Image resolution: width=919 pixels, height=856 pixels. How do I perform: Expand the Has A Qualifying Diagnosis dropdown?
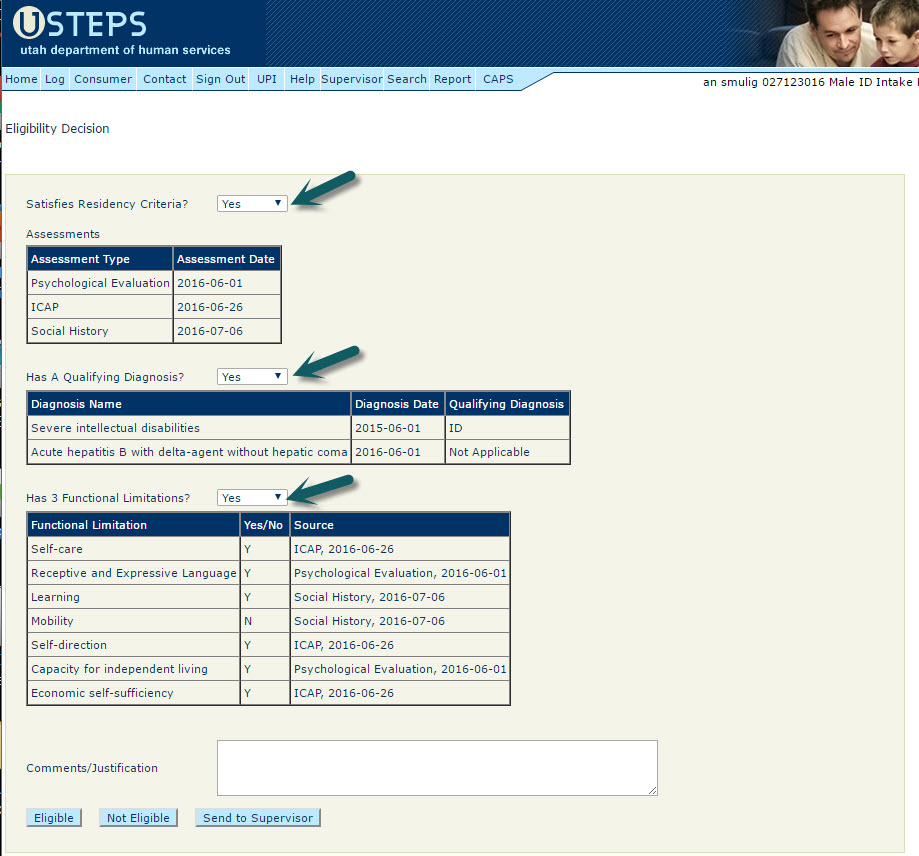point(252,377)
